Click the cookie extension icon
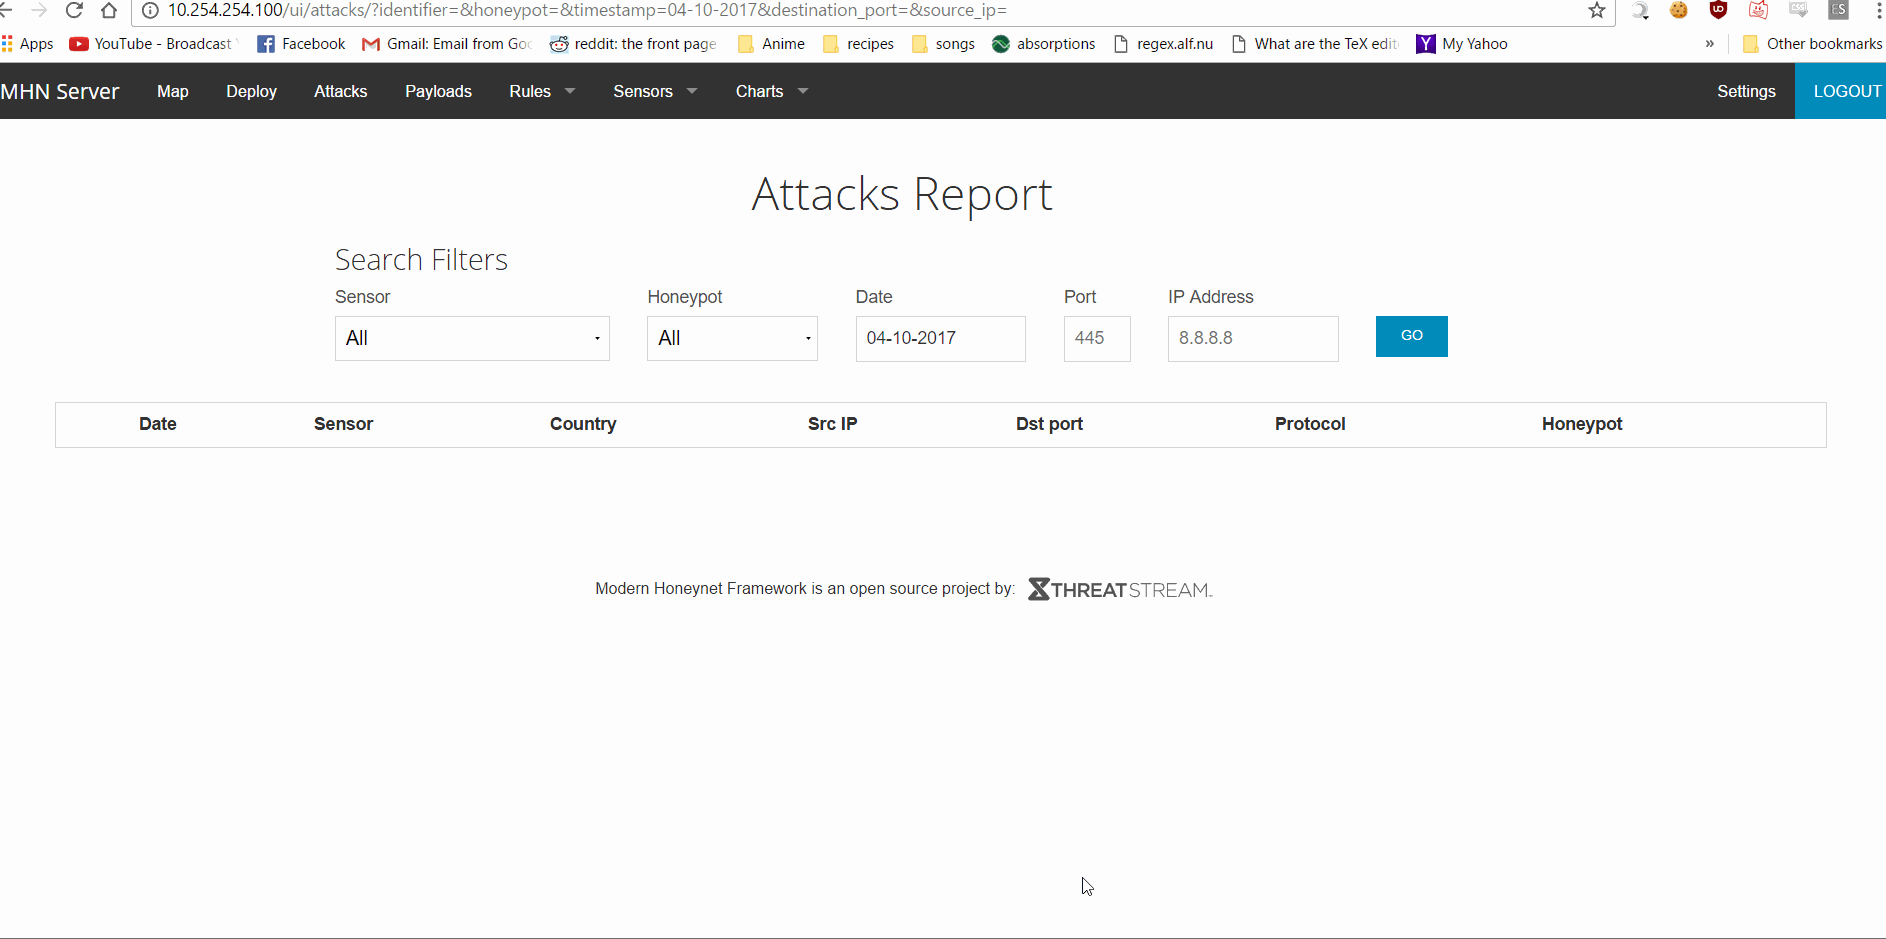1886x939 pixels. click(1679, 11)
